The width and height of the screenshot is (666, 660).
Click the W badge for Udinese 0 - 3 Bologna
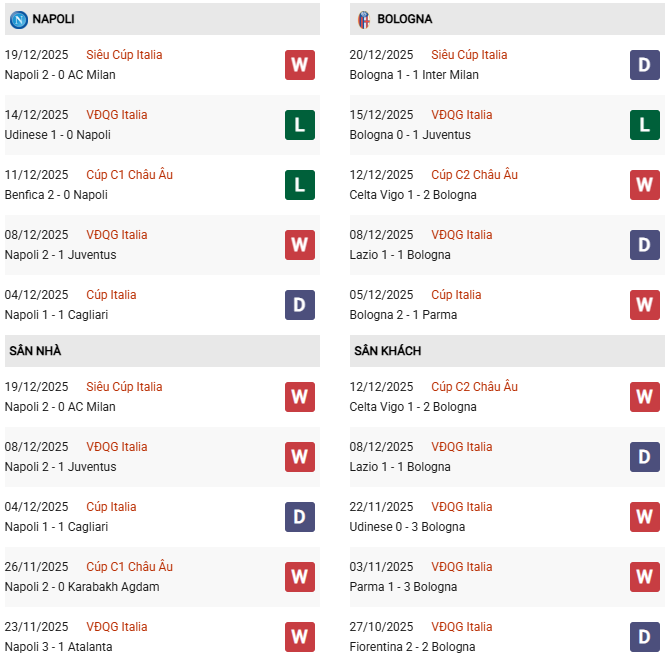pyautogui.click(x=644, y=517)
